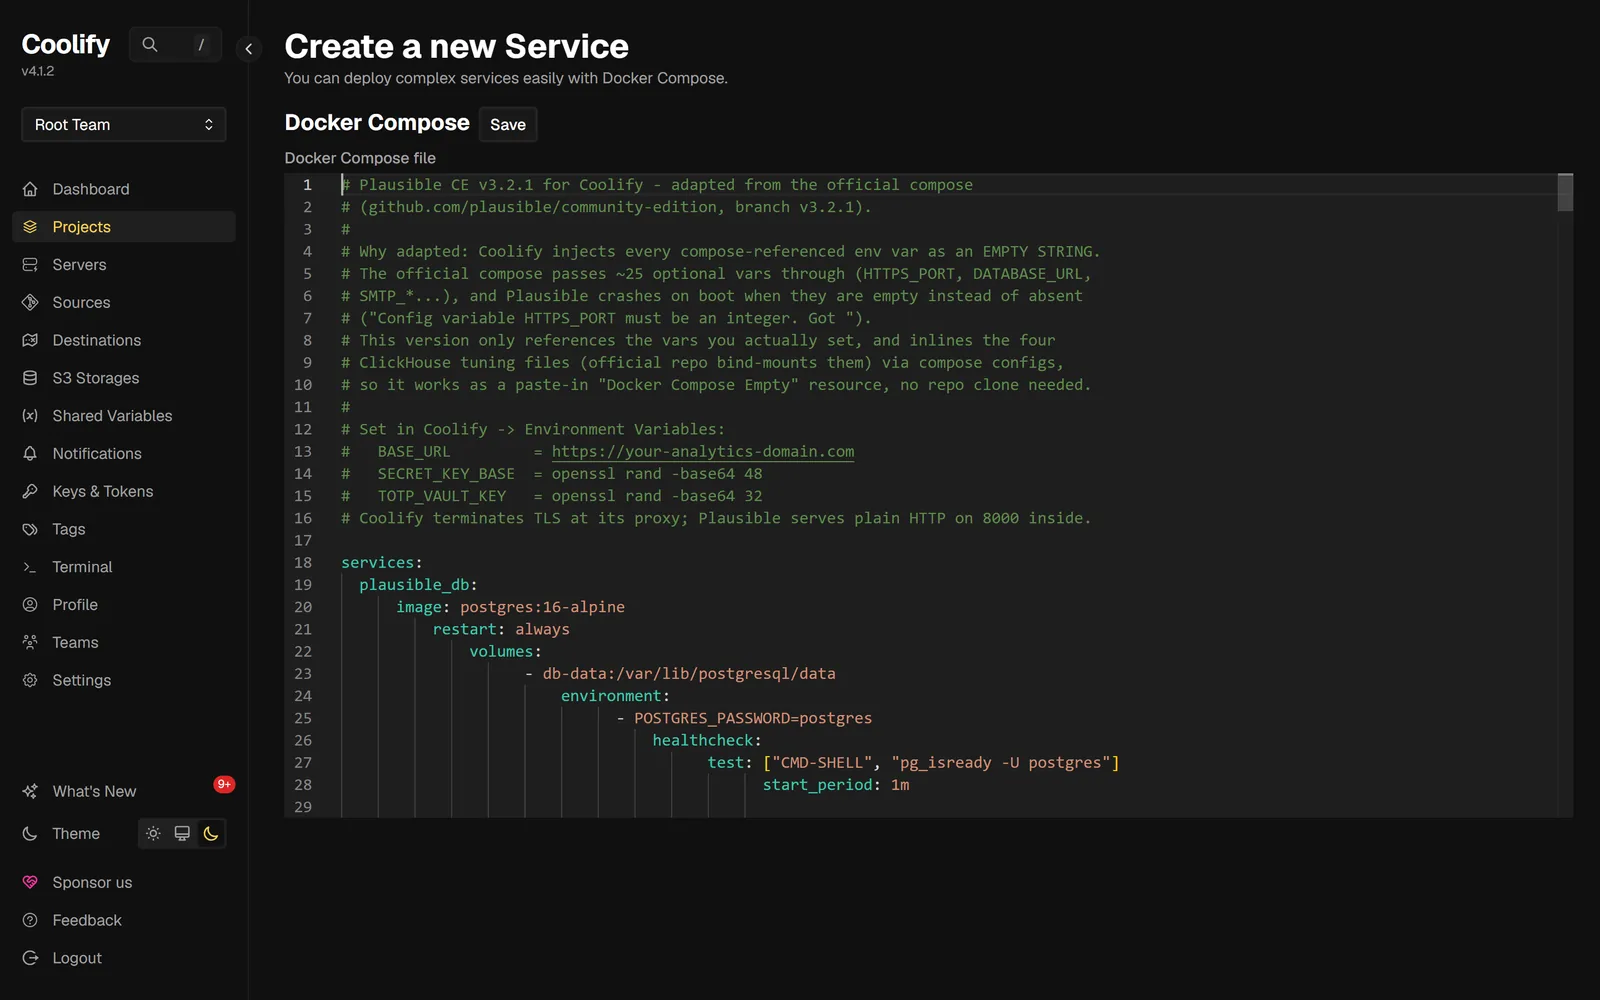The width and height of the screenshot is (1600, 1000).
Task: Collapse the sidebar with chevron button
Action: (x=248, y=48)
